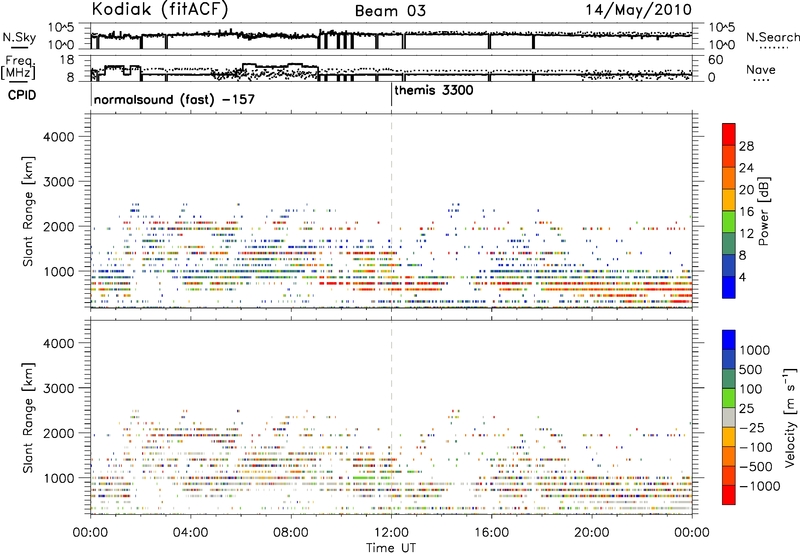Click the 'CPID' row label

click(x=22, y=95)
